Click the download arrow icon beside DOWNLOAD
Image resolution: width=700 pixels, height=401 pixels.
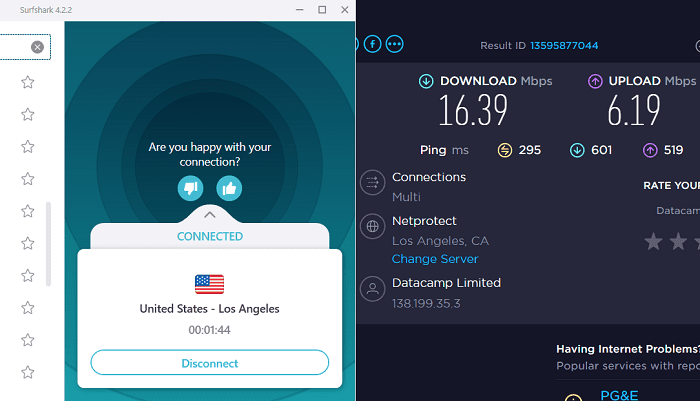tap(426, 81)
